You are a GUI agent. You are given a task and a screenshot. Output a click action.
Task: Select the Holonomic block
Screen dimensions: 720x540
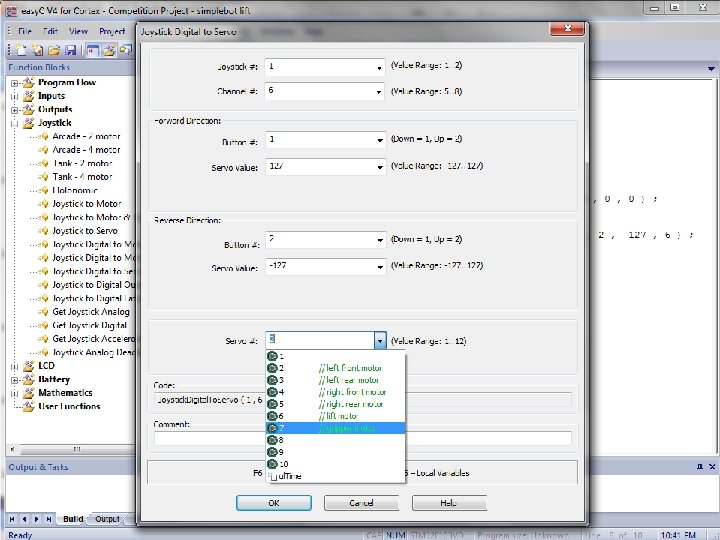pos(75,190)
